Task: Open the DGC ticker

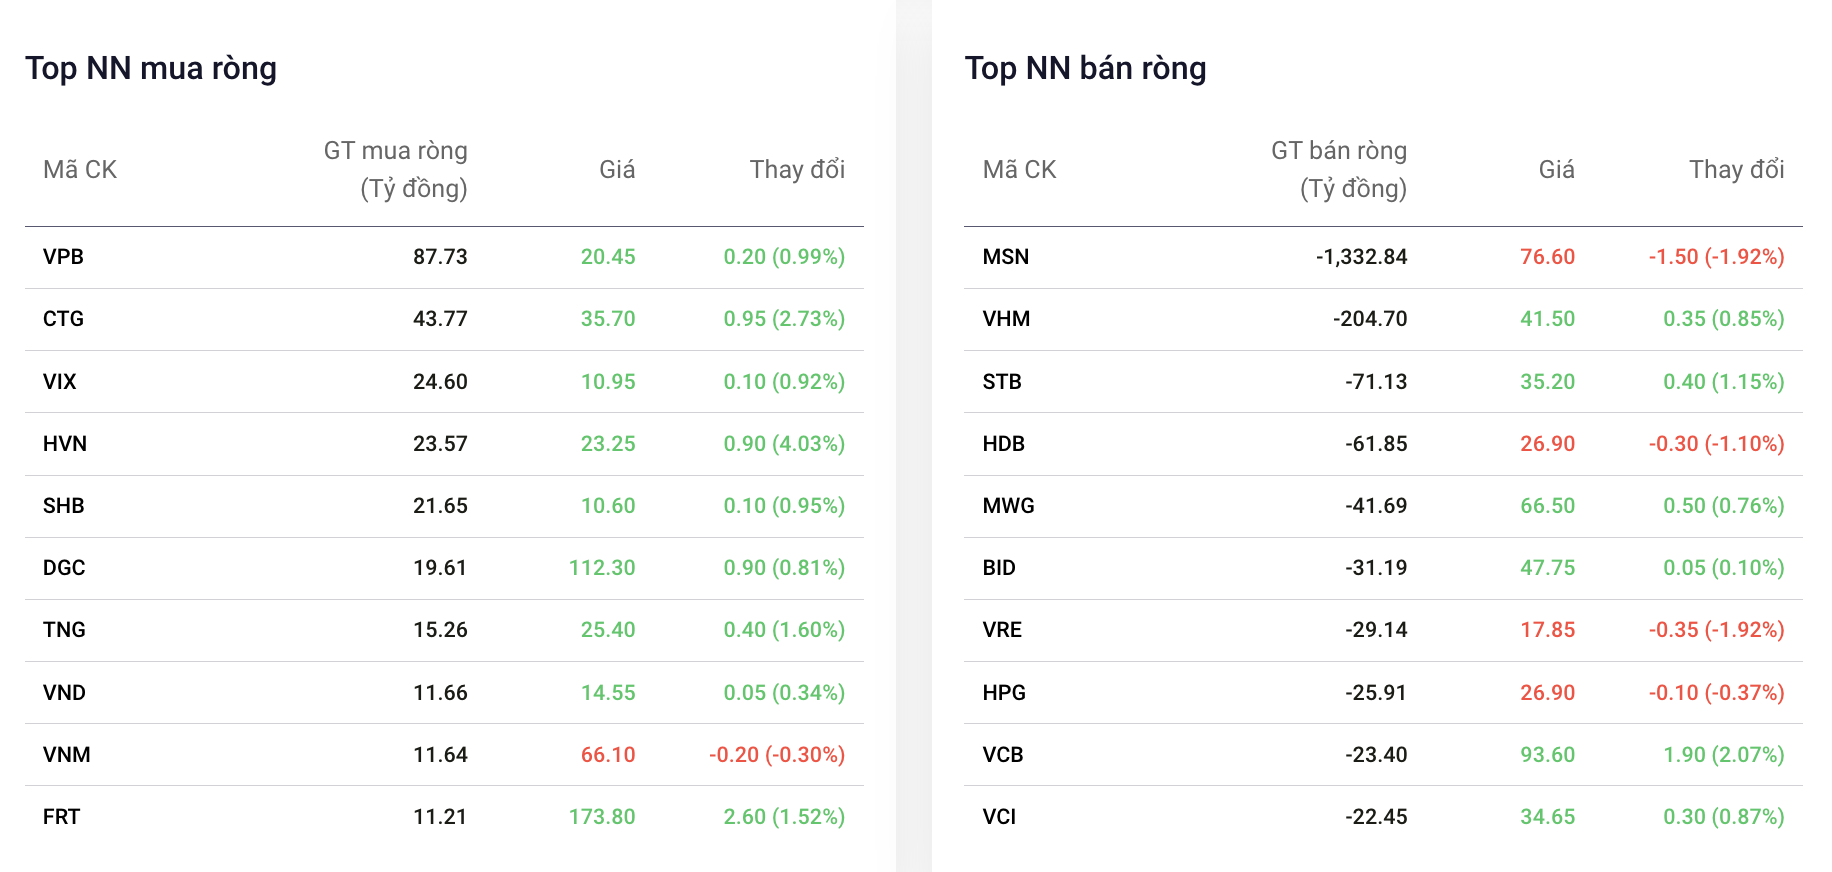Action: [64, 568]
